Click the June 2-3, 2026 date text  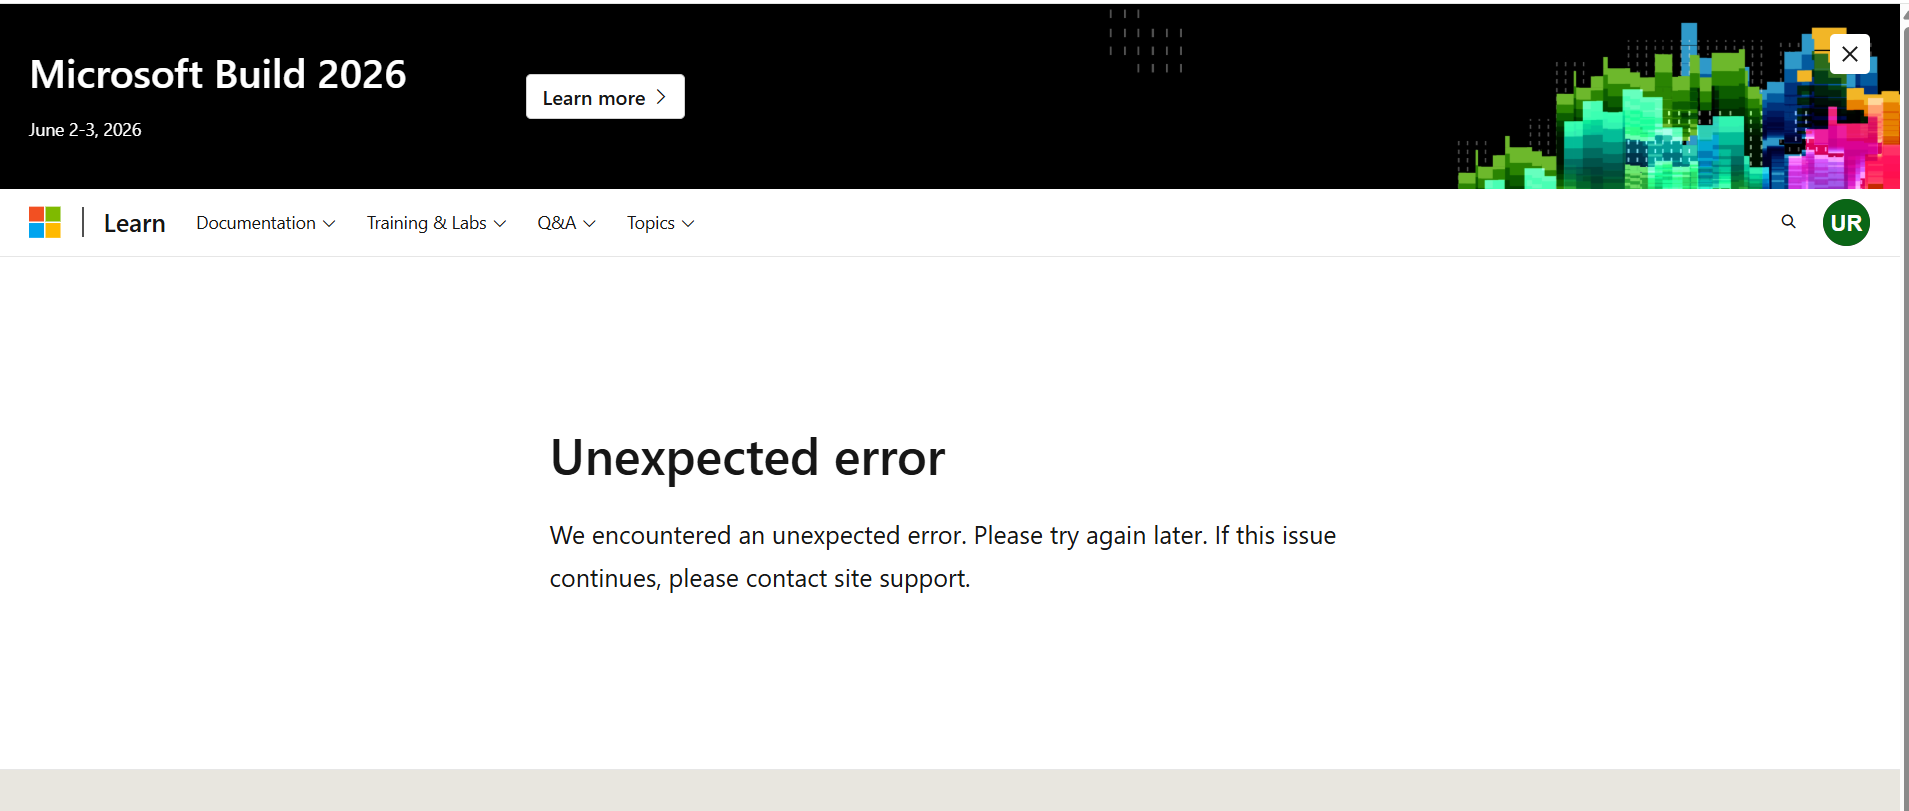(85, 129)
